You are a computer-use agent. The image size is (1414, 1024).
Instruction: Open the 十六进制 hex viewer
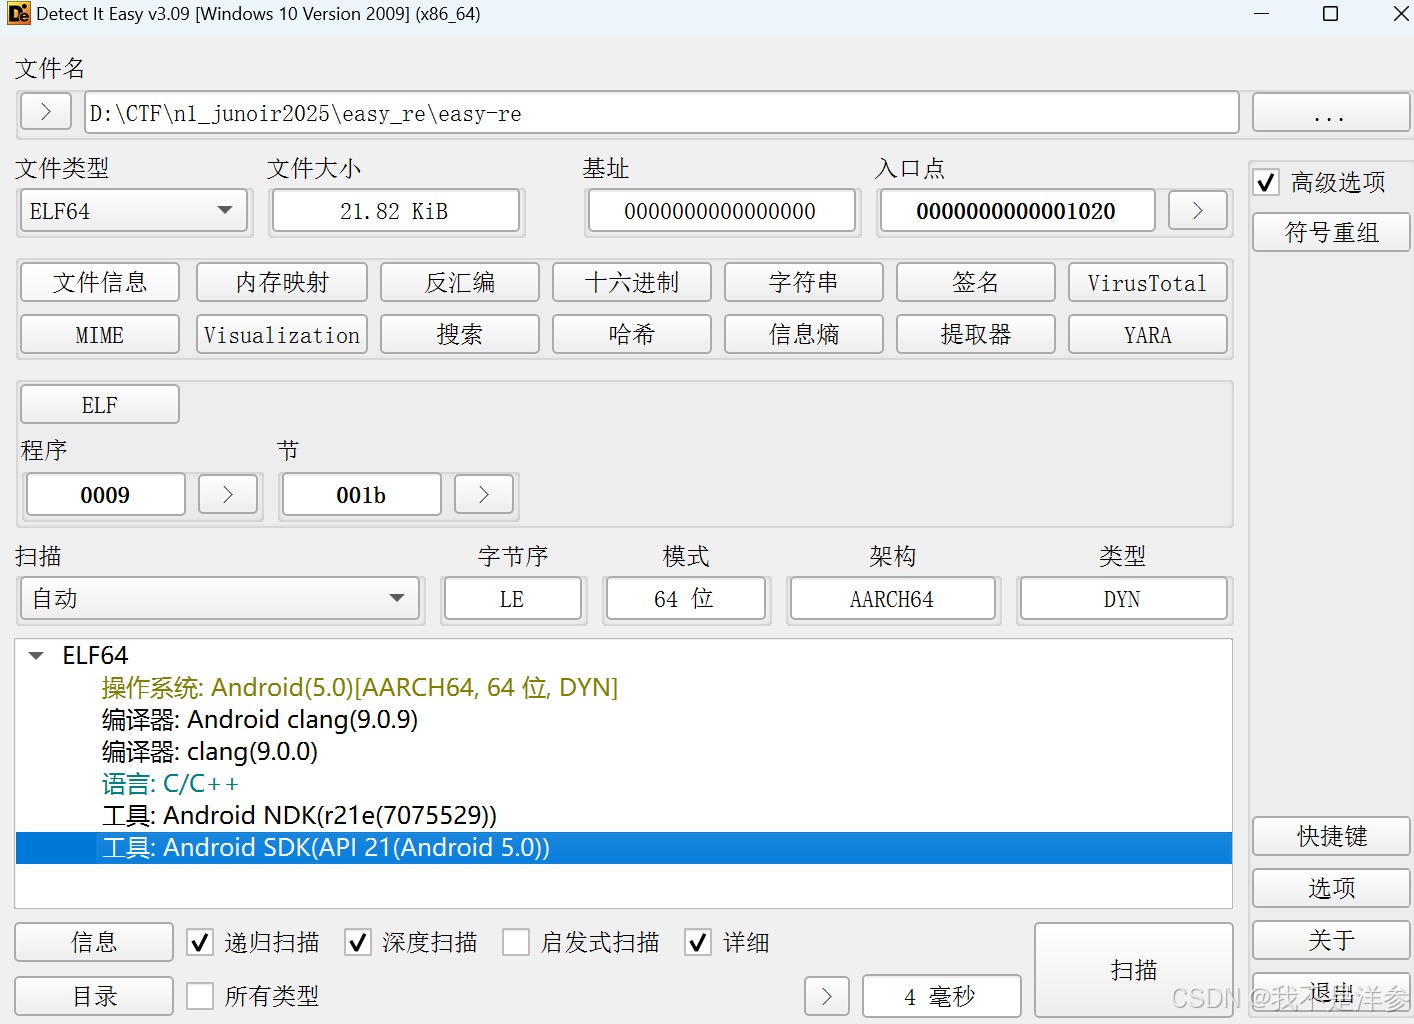631,282
